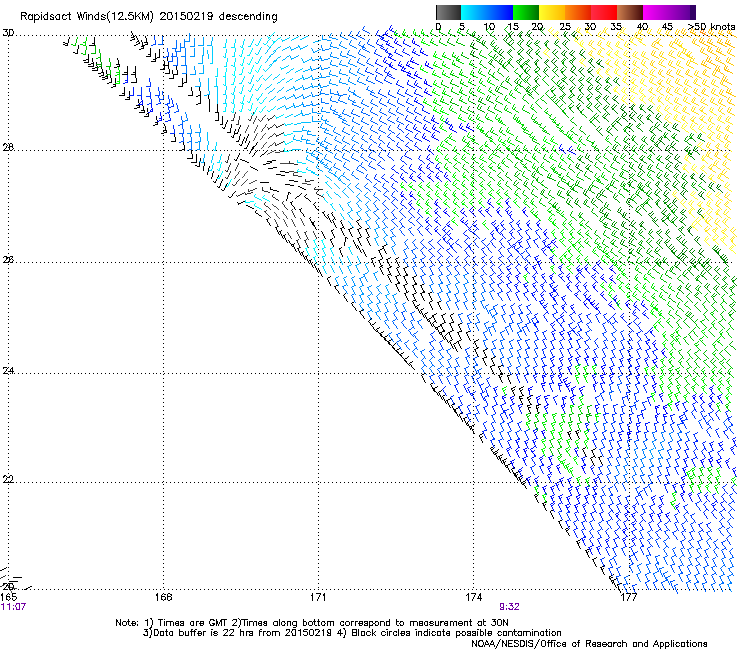Click the purple '9:32' time stamp
This screenshot has height=650, width=740.
pyautogui.click(x=509, y=607)
